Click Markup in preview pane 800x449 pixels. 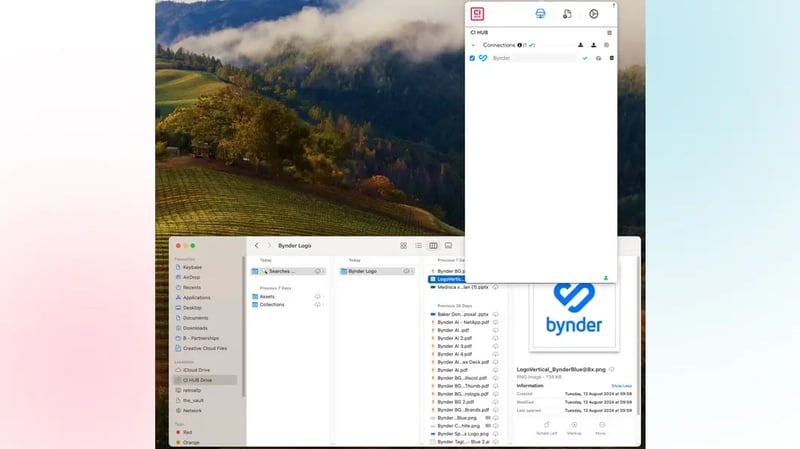coord(574,428)
